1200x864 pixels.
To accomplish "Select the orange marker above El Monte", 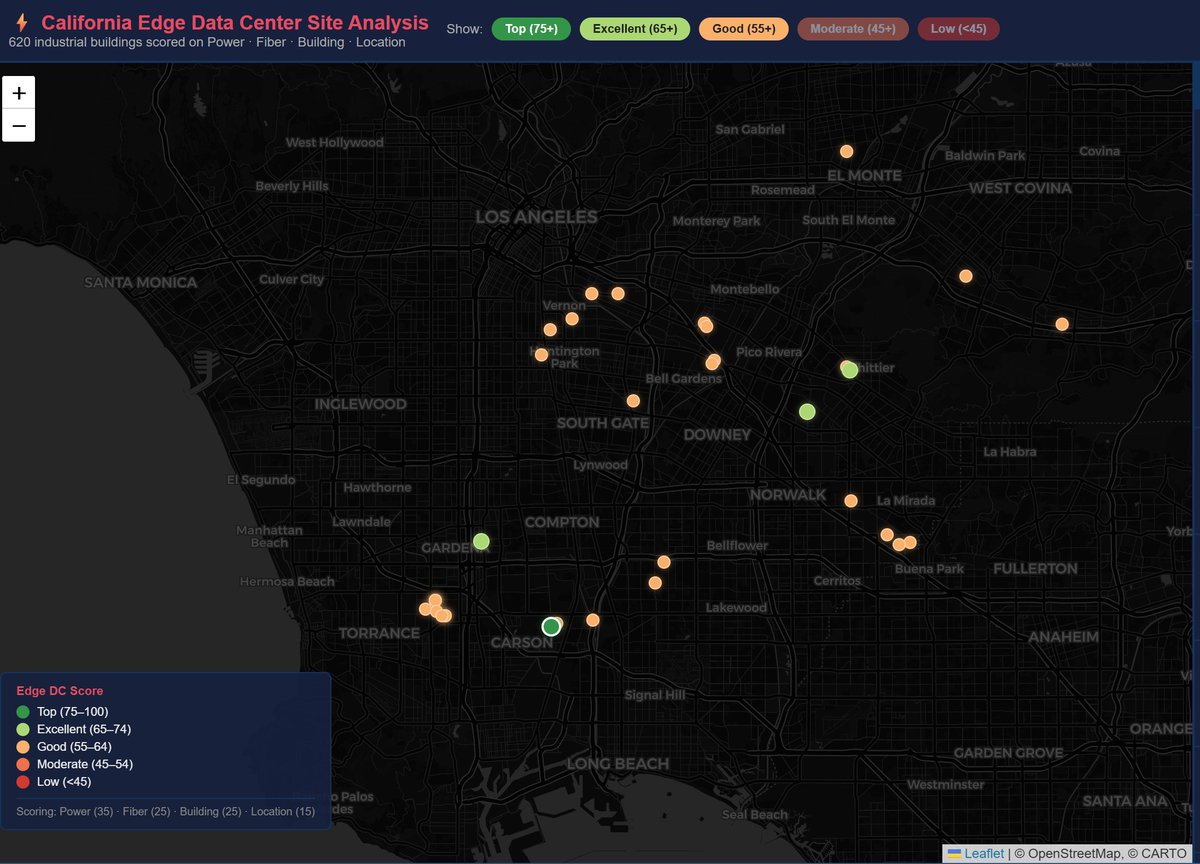I will point(846,151).
